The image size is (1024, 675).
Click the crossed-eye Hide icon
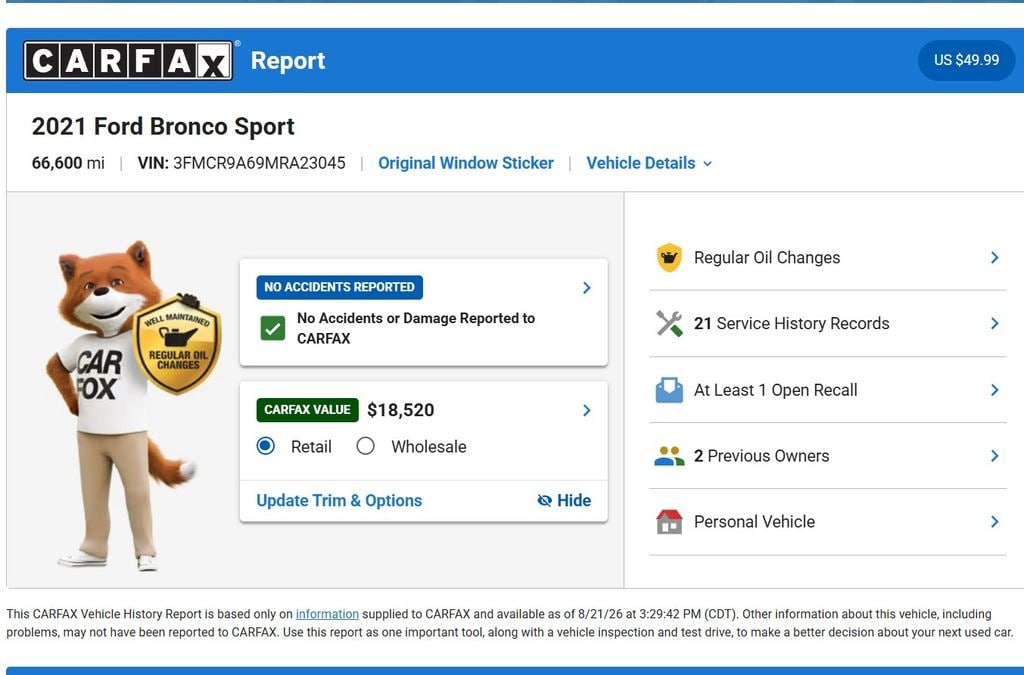544,501
